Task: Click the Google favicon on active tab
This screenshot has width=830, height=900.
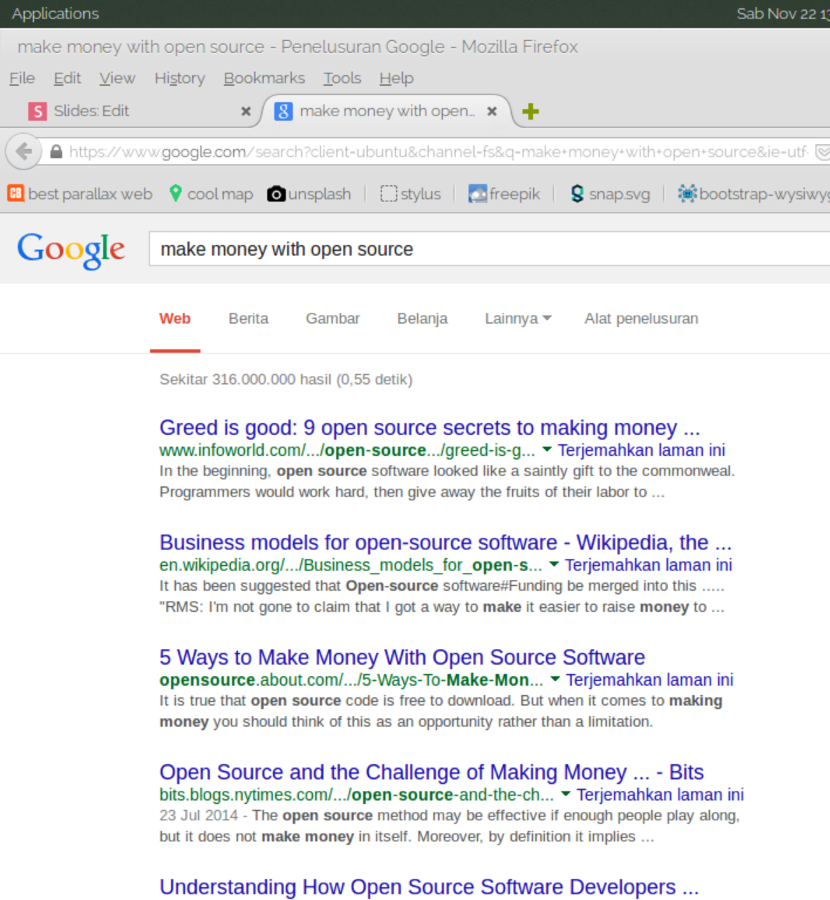Action: pos(284,111)
